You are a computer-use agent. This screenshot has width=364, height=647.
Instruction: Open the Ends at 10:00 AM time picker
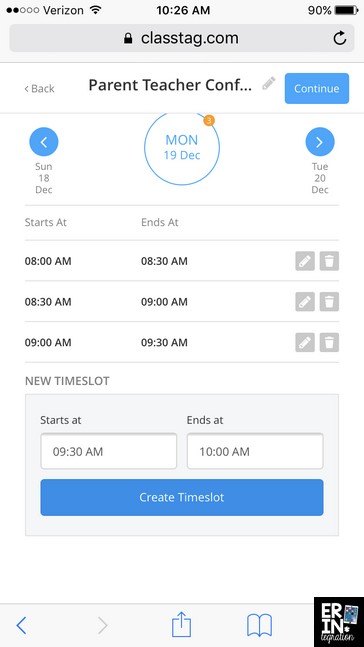[x=255, y=451]
